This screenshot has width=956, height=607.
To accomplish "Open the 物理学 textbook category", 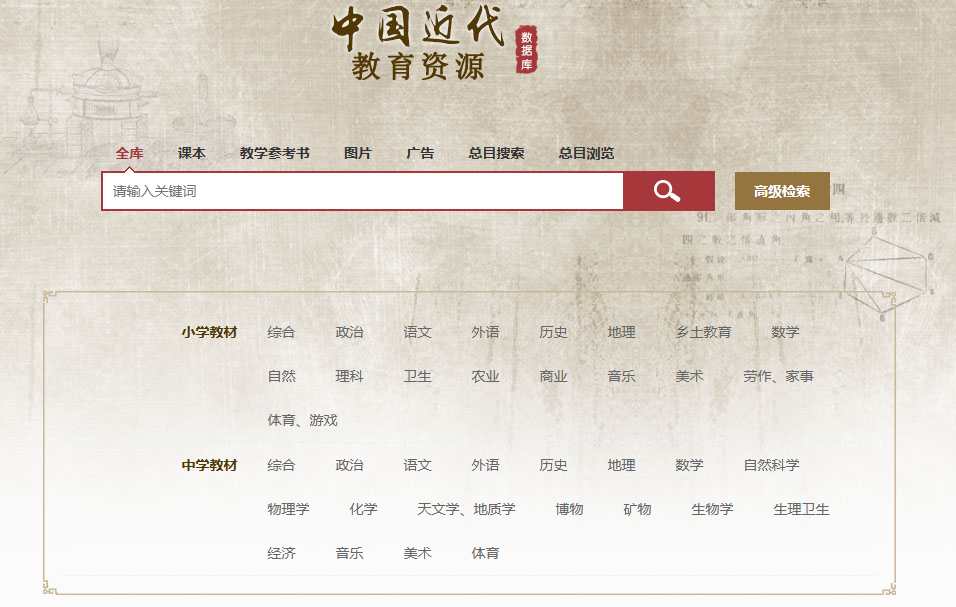I will point(288,509).
